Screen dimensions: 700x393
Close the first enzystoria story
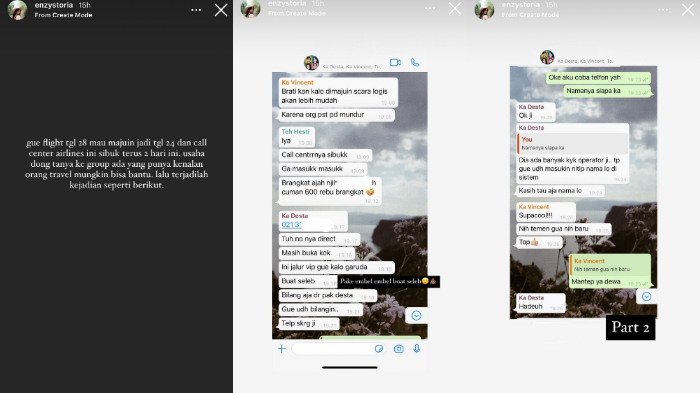coord(221,10)
